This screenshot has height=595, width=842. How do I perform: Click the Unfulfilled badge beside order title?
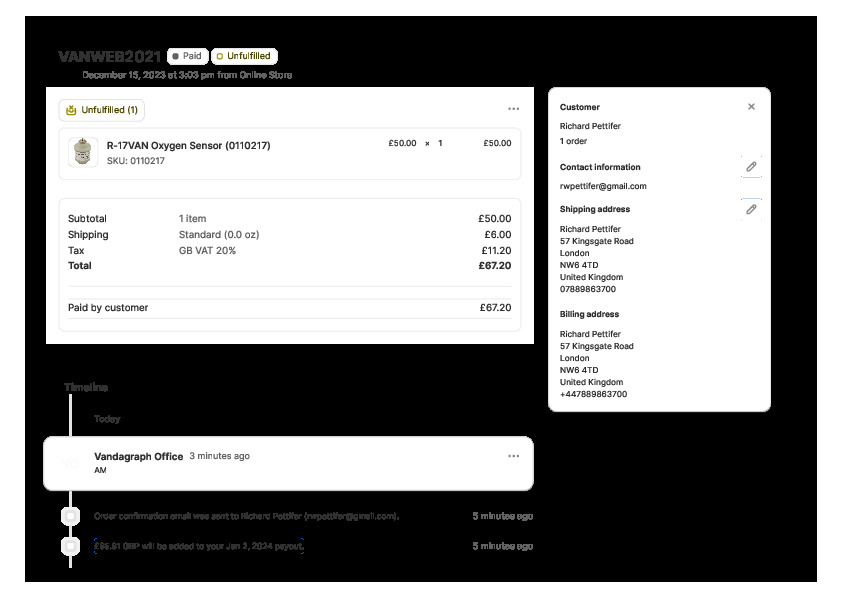coord(244,56)
